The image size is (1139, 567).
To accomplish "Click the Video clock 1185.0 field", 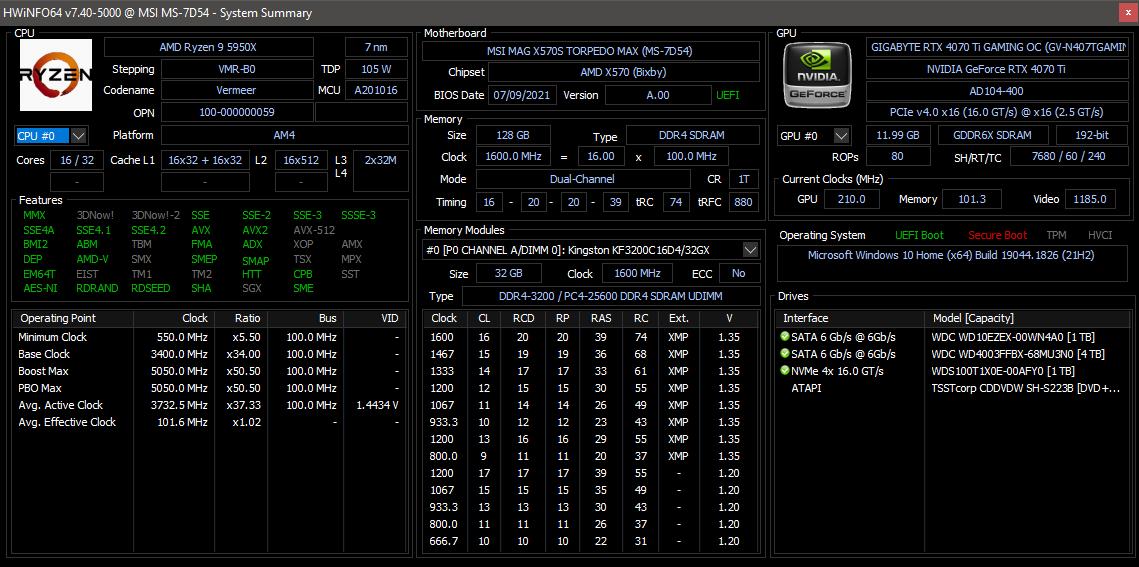I will coord(1091,199).
